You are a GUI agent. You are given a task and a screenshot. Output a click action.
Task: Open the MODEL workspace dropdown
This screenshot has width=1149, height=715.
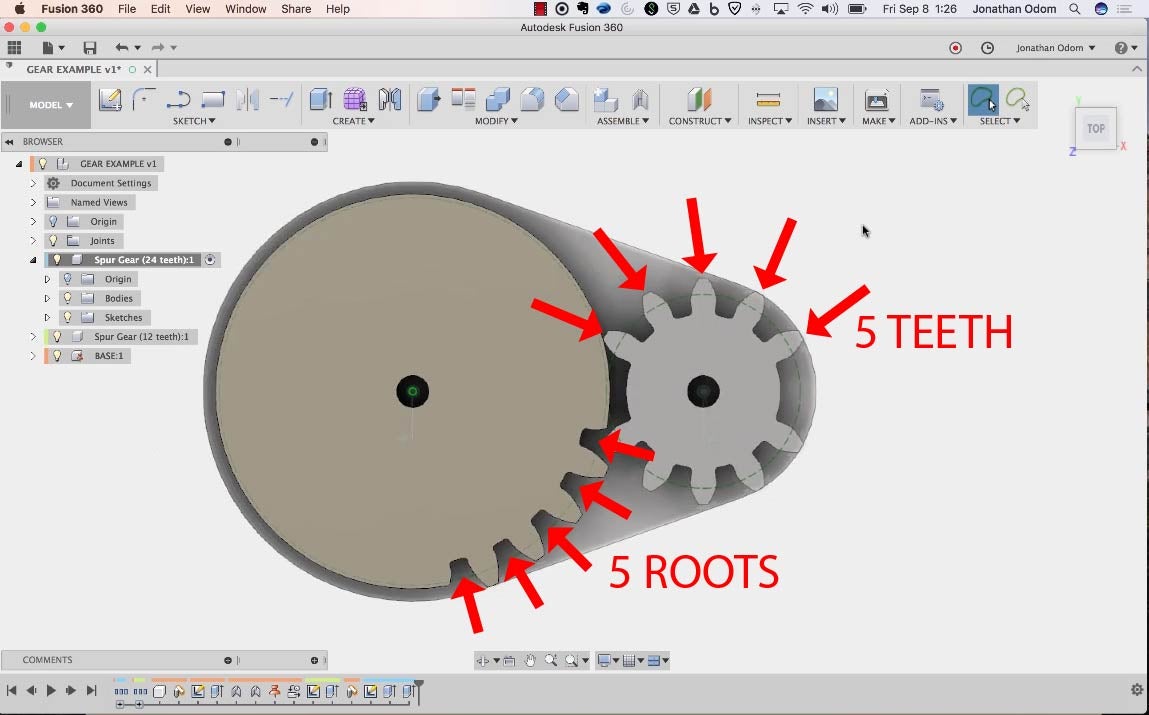pyautogui.click(x=51, y=105)
